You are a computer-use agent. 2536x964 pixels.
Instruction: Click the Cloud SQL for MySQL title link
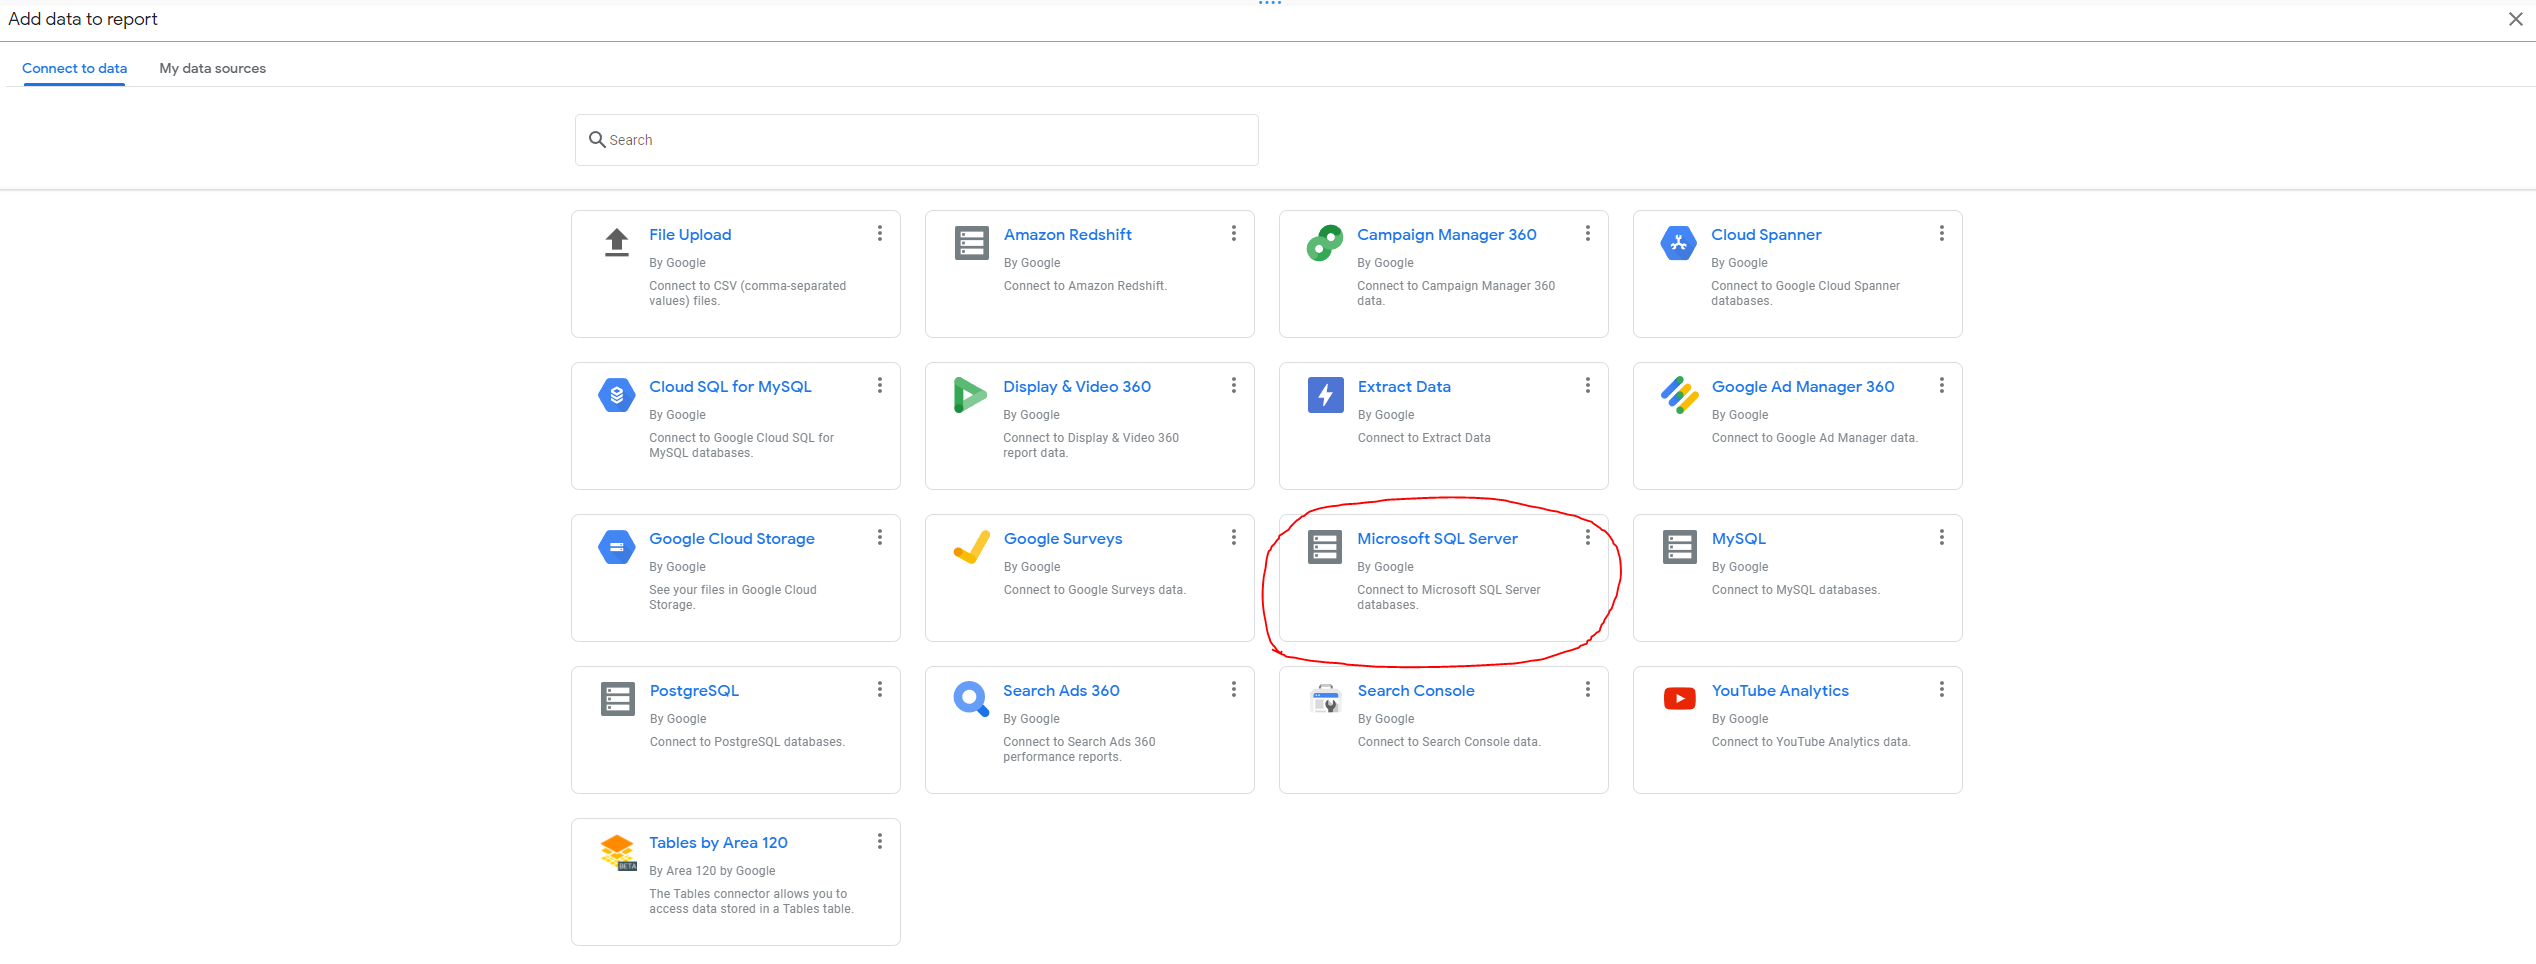[x=729, y=386]
